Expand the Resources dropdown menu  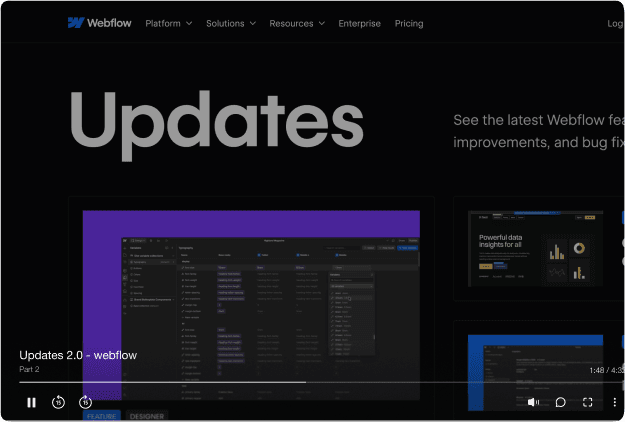297,24
